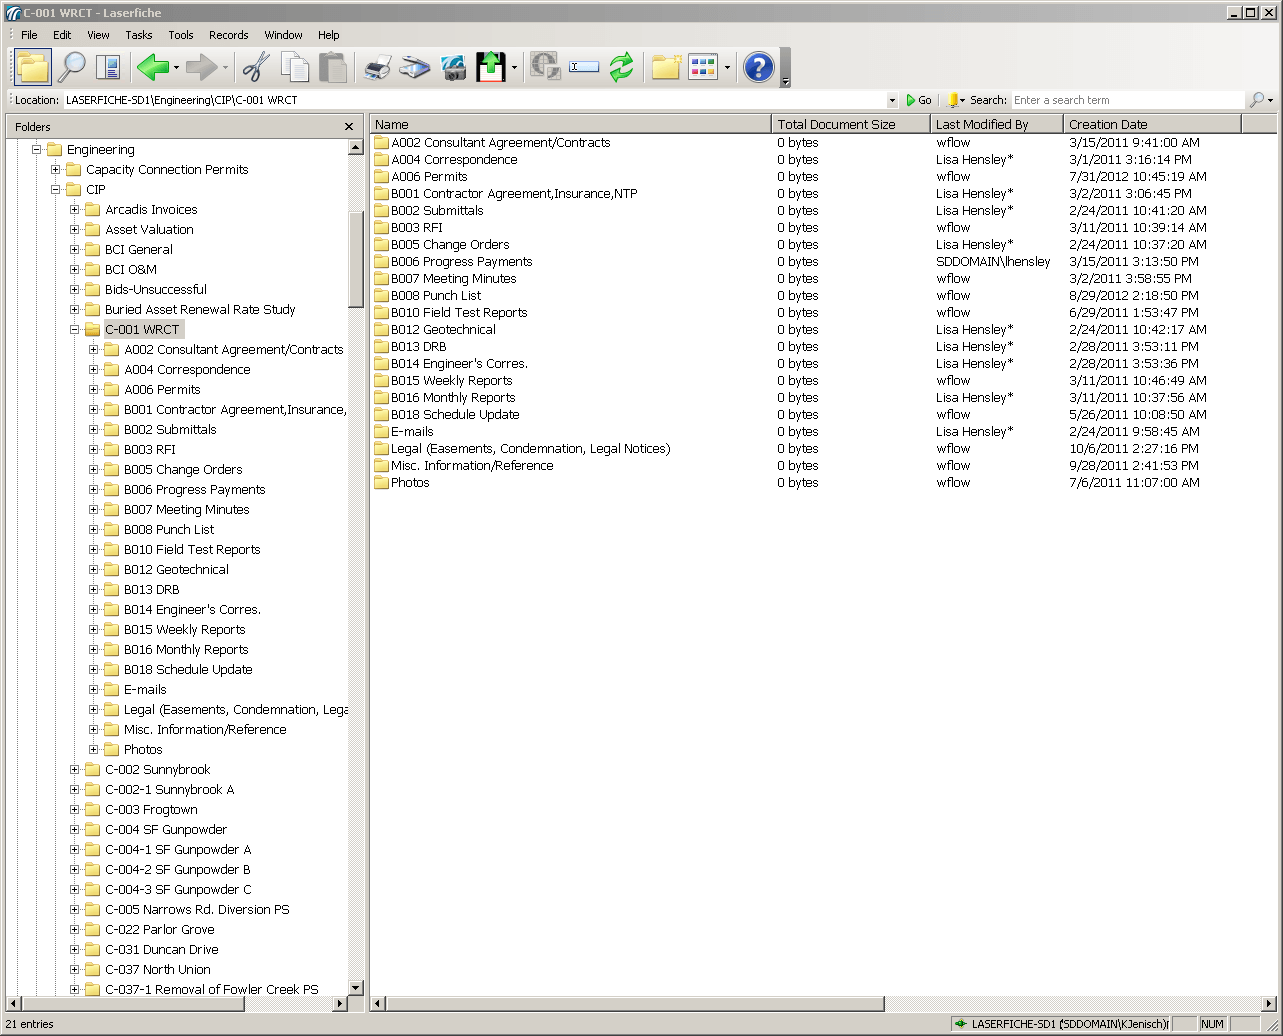This screenshot has height=1036, width=1283.
Task: Click the search magnifier icon beside search field
Action: click(x=1256, y=100)
